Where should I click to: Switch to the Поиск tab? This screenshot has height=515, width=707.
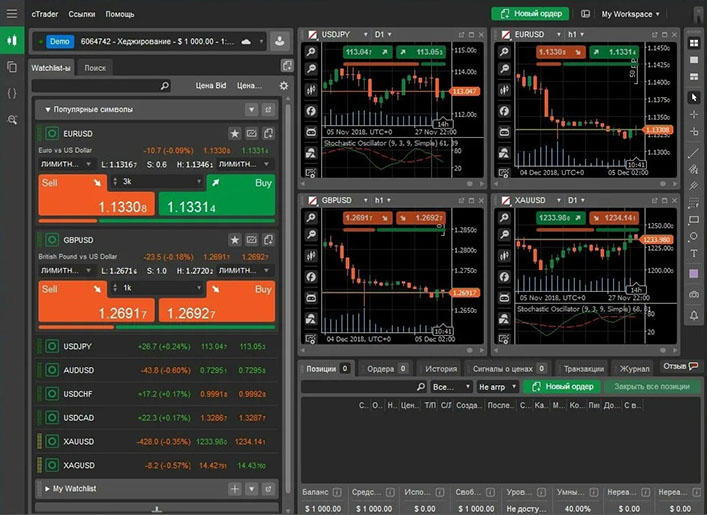pyautogui.click(x=95, y=68)
